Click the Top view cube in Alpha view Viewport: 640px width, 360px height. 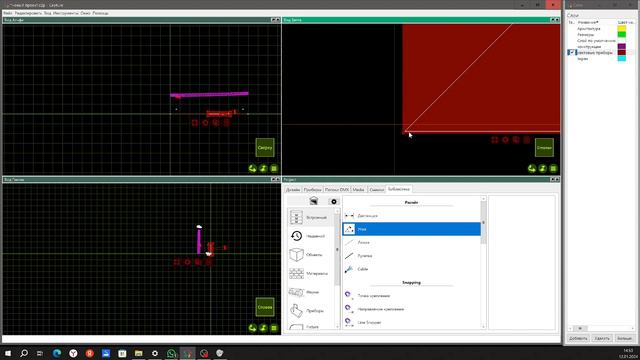click(x=265, y=148)
